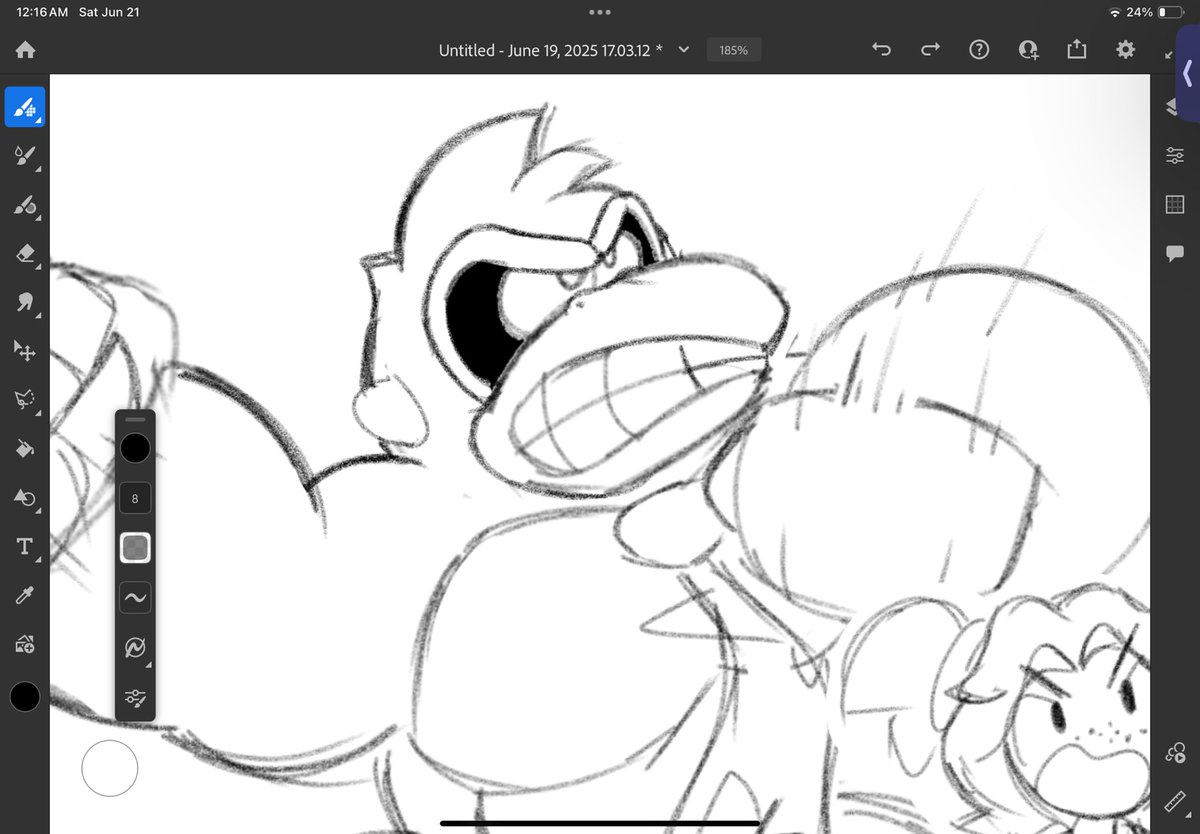Select the Live Brush tool
This screenshot has width=1200, height=834.
click(25, 156)
